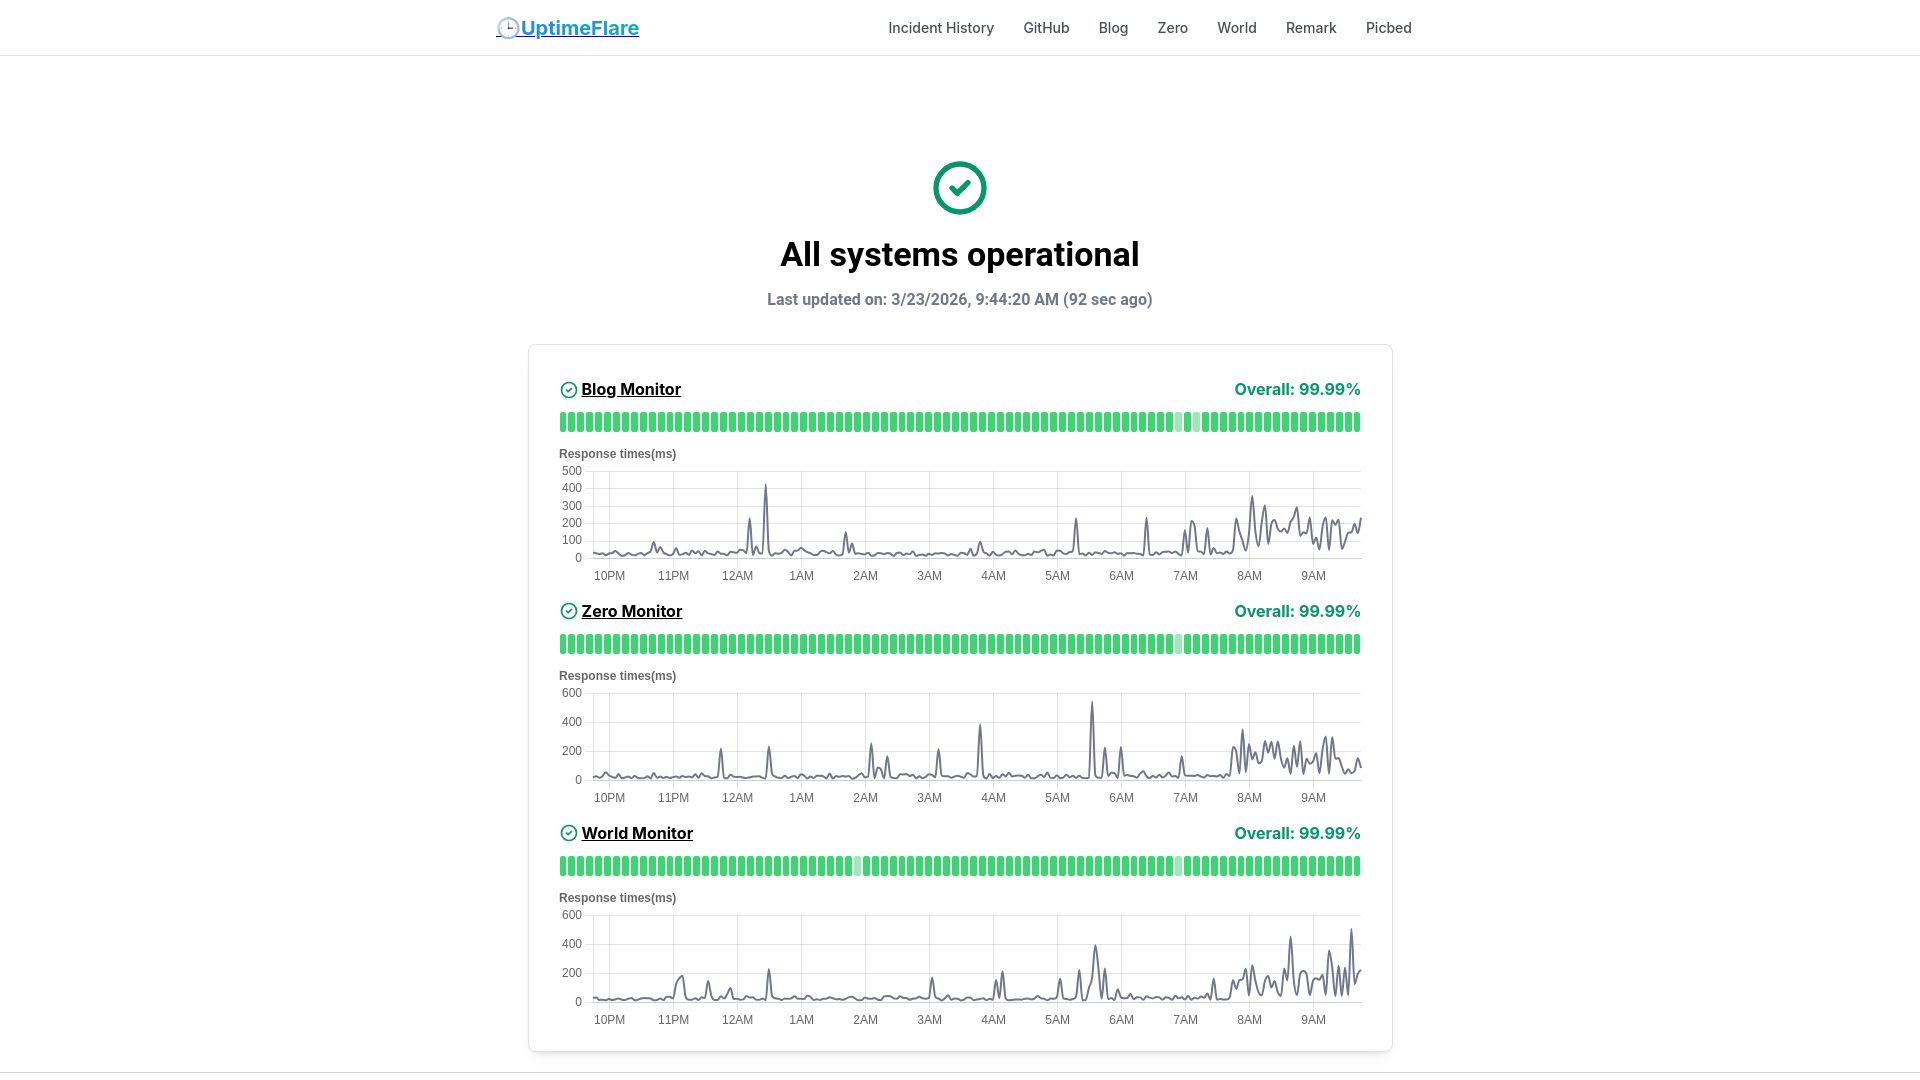Select Zero in the top navigation
Viewport: 1920px width, 1080px height.
tap(1172, 28)
